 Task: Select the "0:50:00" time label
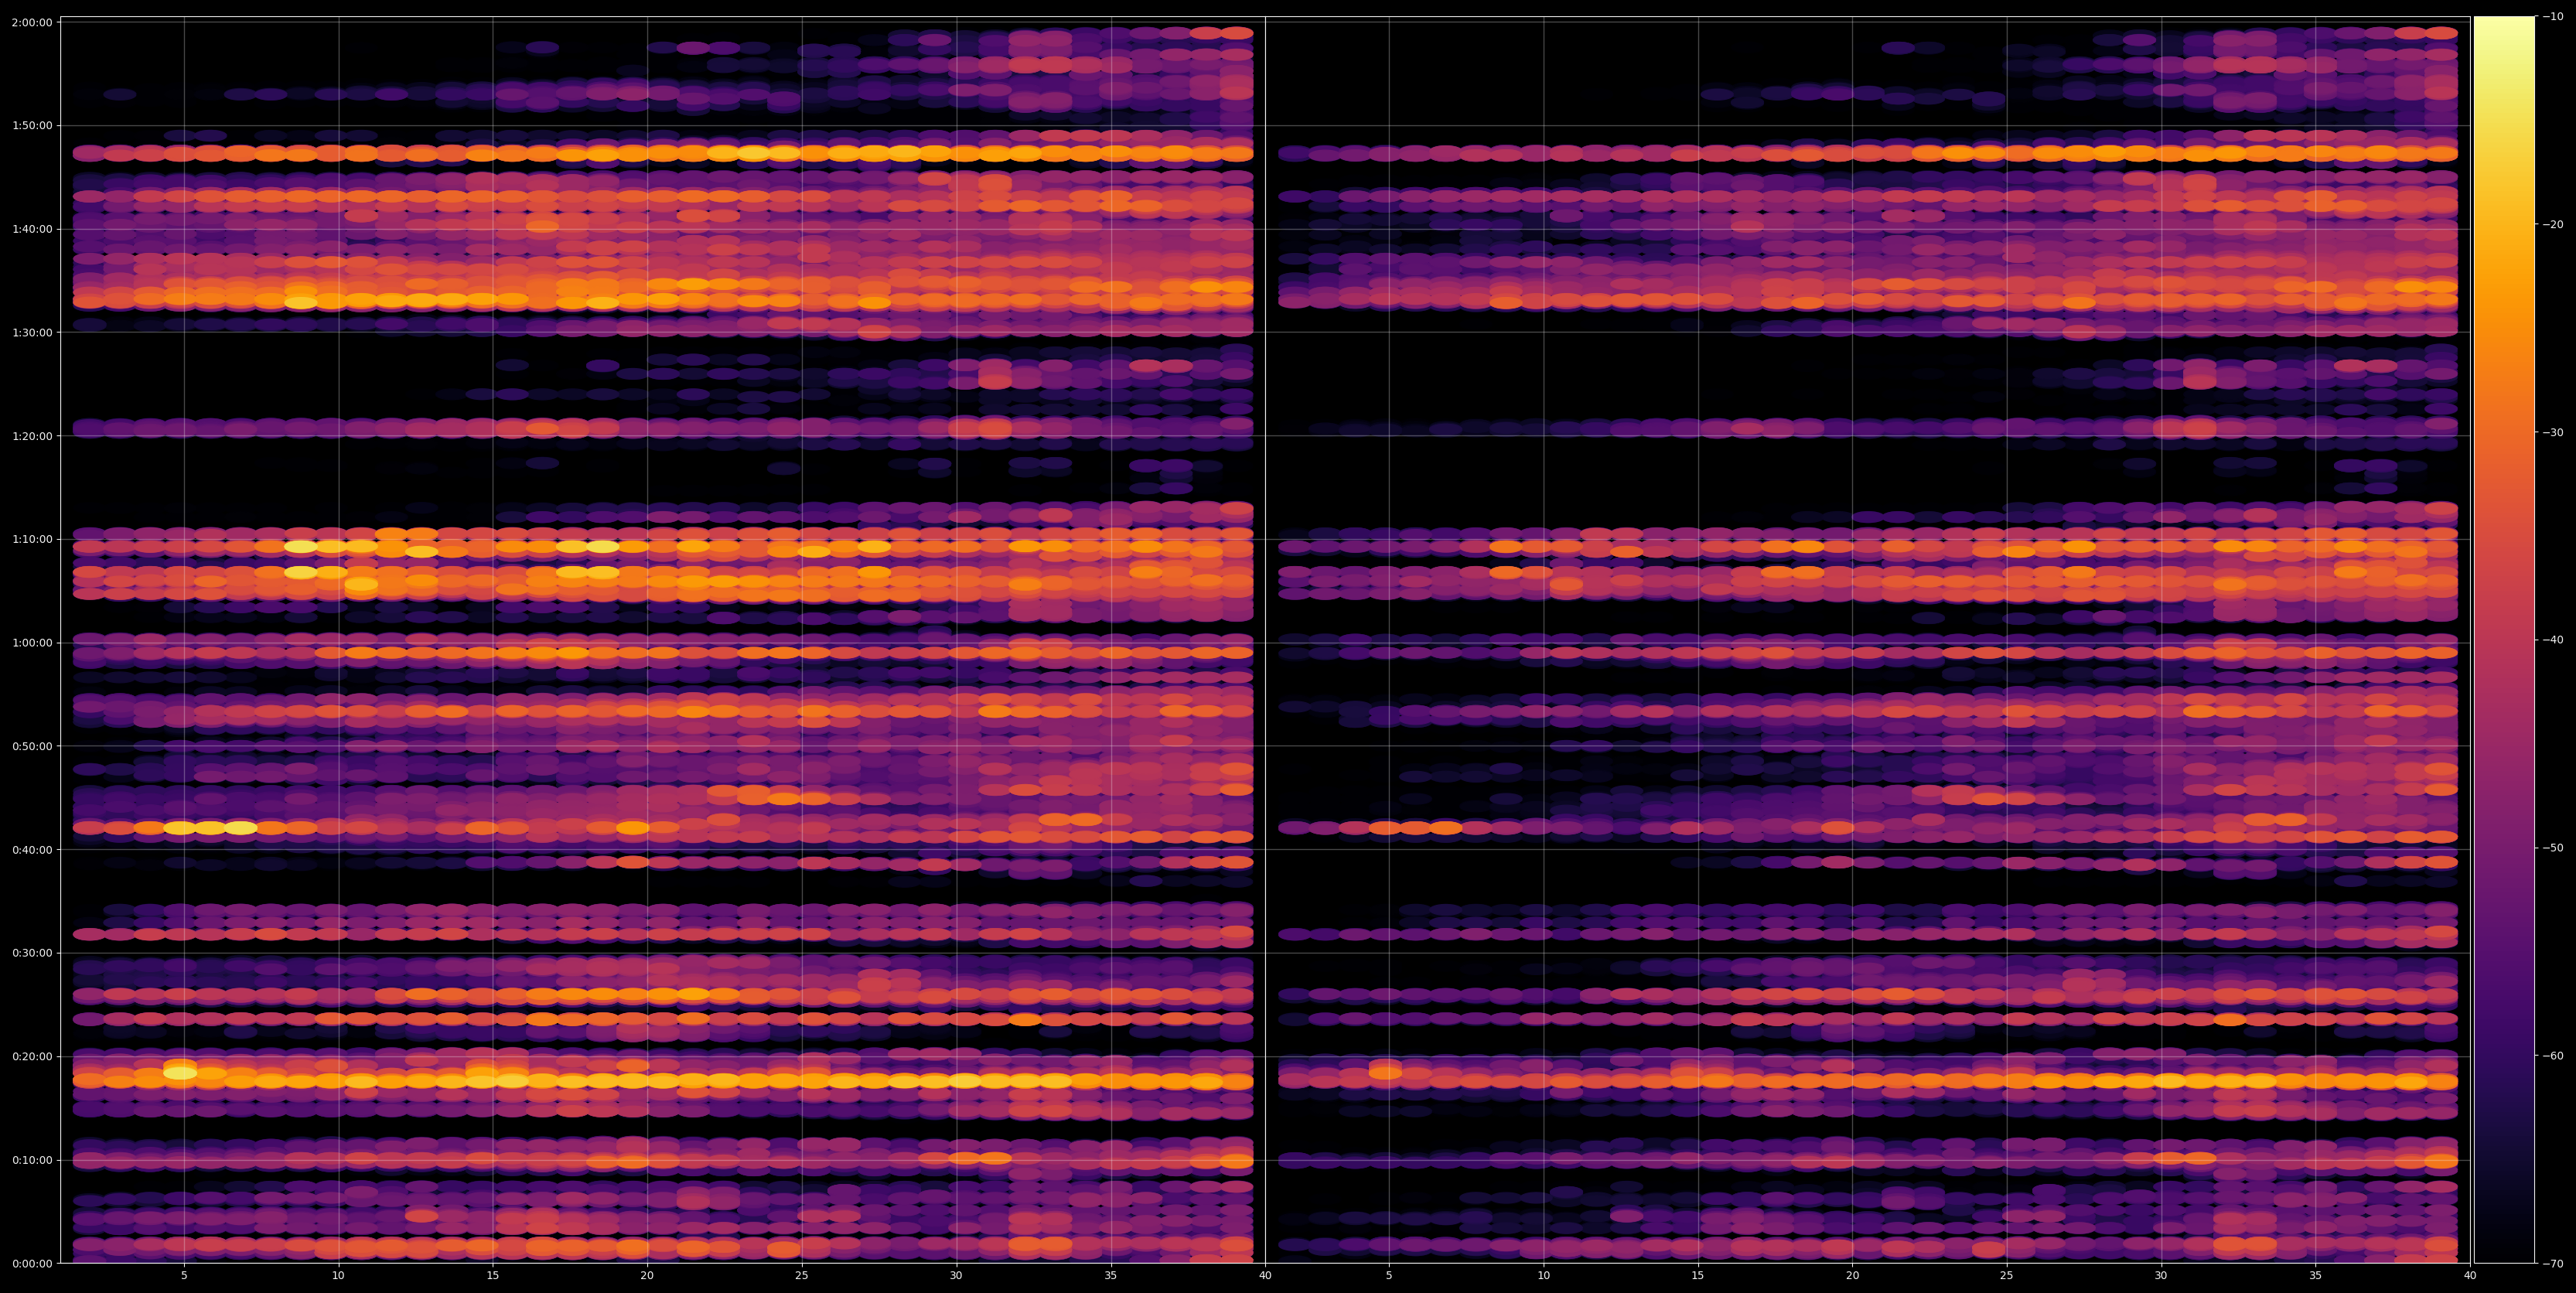(32, 747)
